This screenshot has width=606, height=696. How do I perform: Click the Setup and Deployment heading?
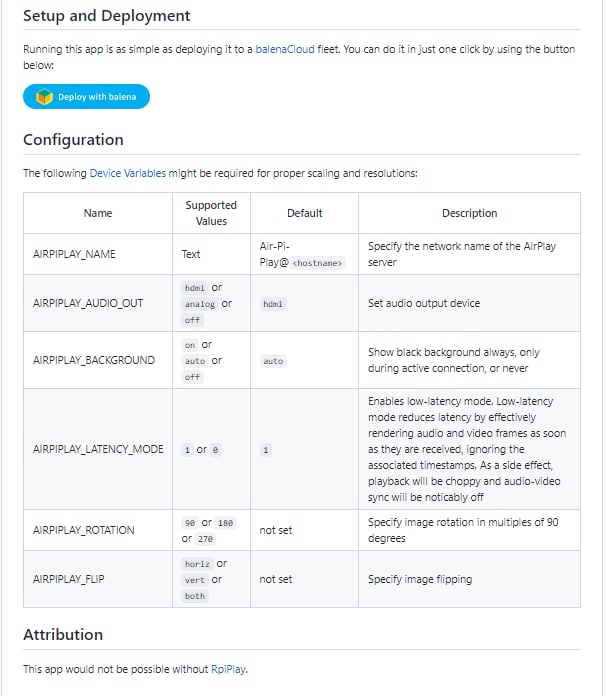[x=106, y=16]
